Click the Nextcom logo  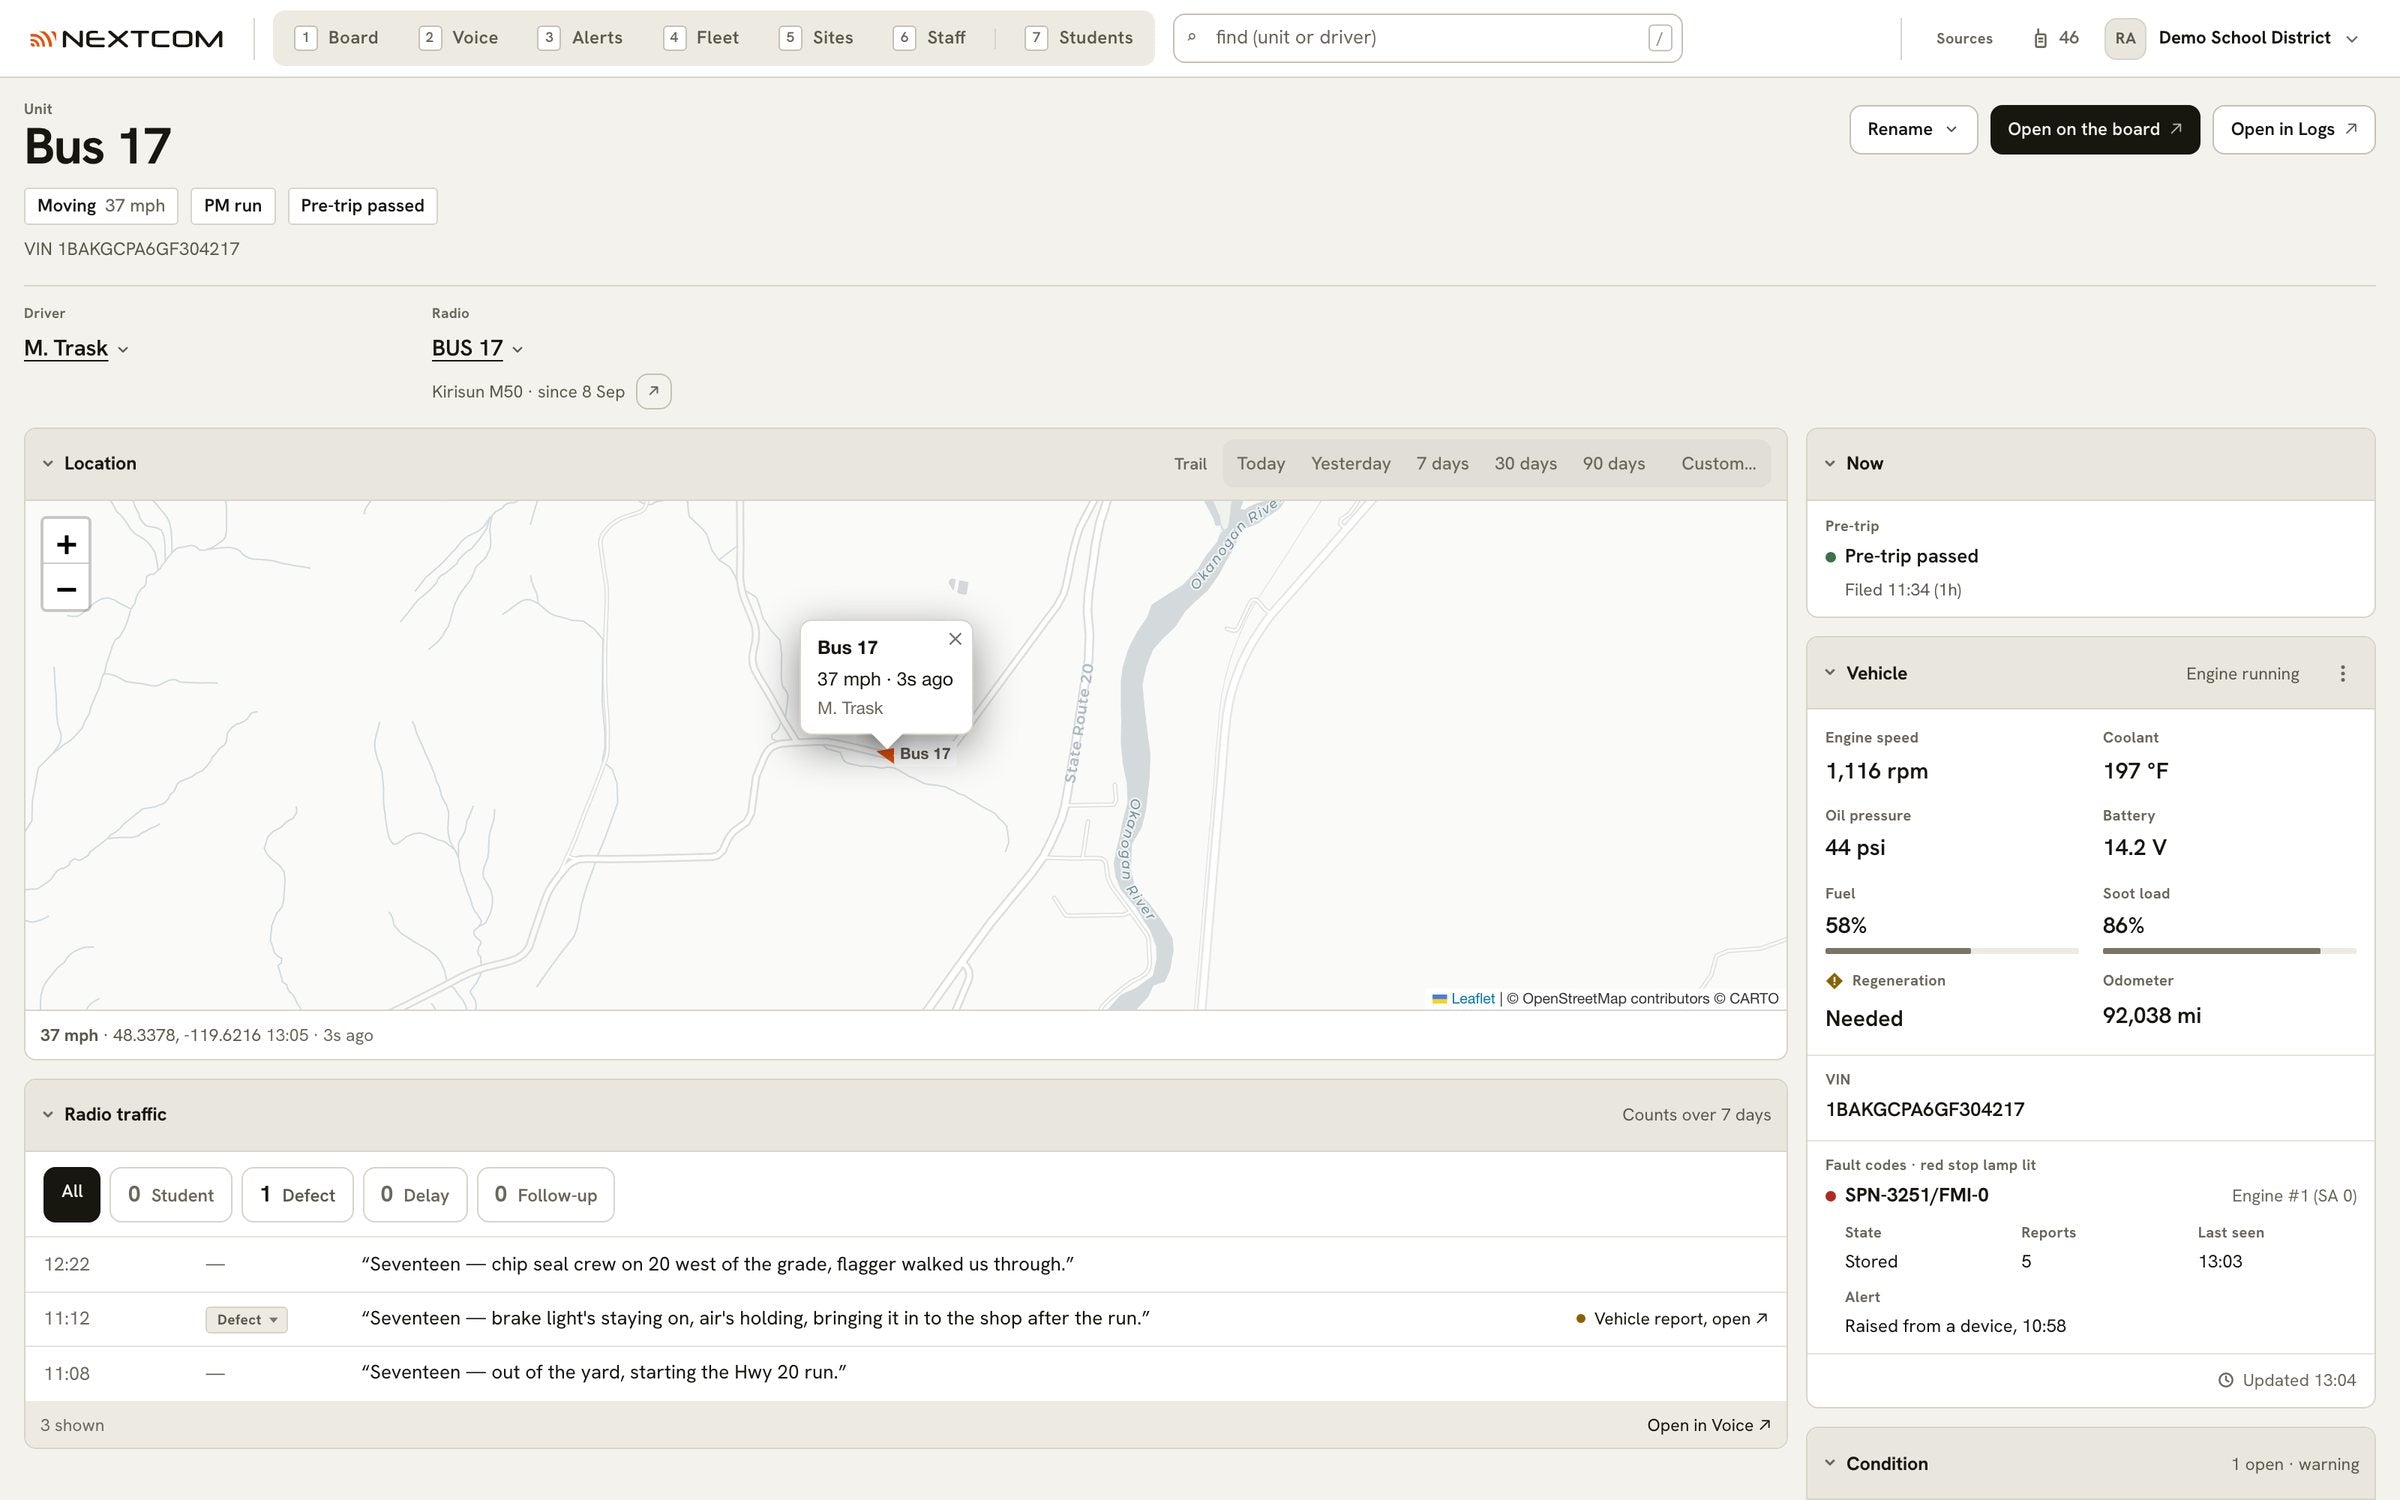coord(126,38)
